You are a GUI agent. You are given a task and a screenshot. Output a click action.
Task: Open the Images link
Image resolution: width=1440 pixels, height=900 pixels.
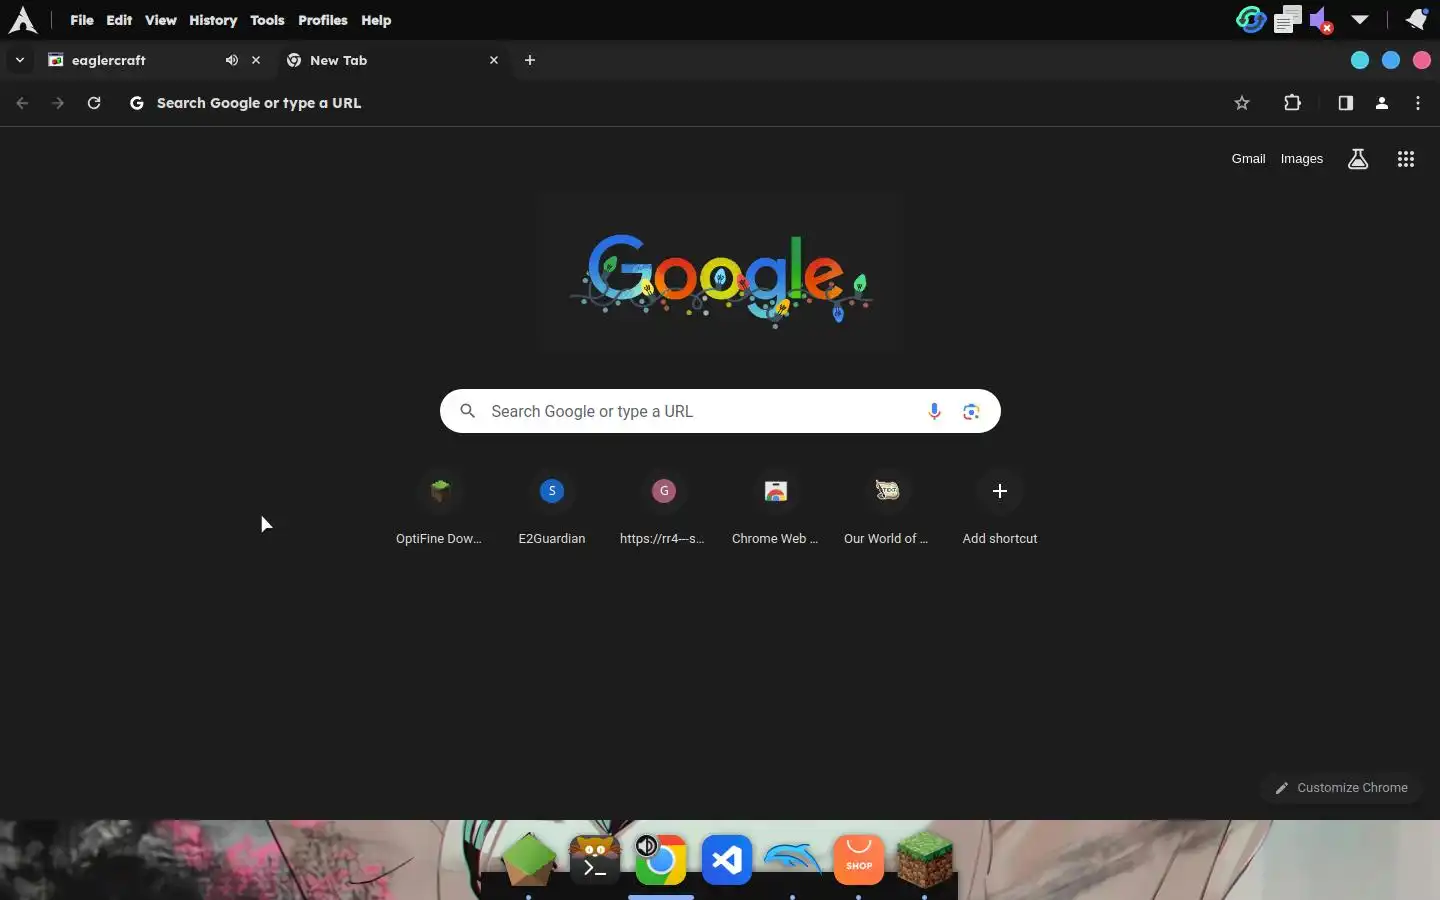[x=1302, y=159]
